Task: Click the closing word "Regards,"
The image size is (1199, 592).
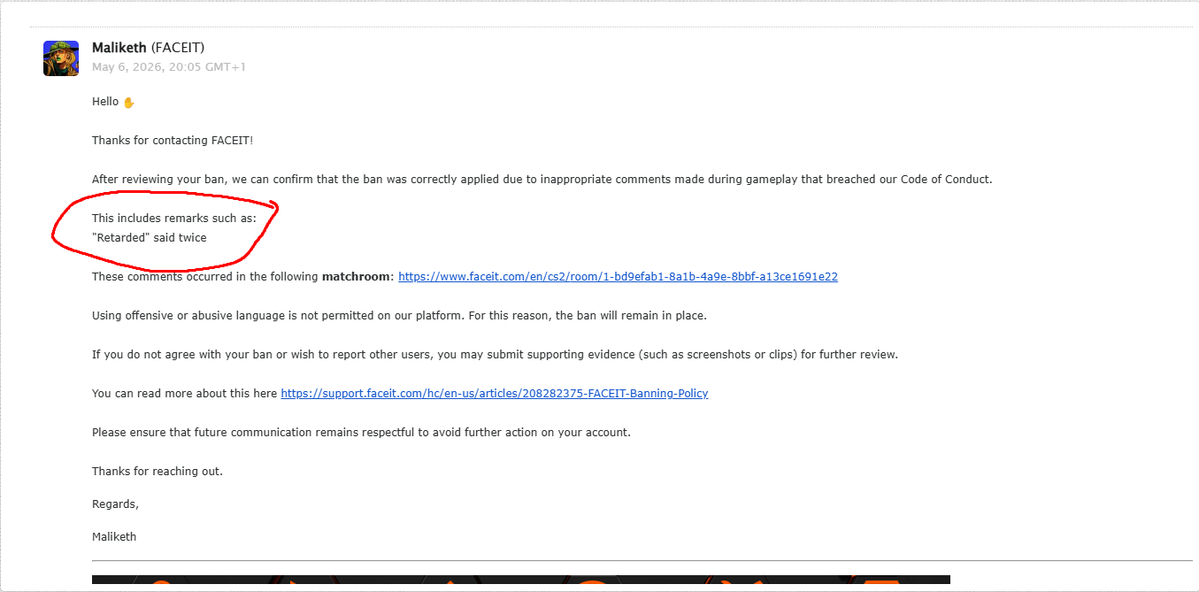Action: click(x=115, y=505)
